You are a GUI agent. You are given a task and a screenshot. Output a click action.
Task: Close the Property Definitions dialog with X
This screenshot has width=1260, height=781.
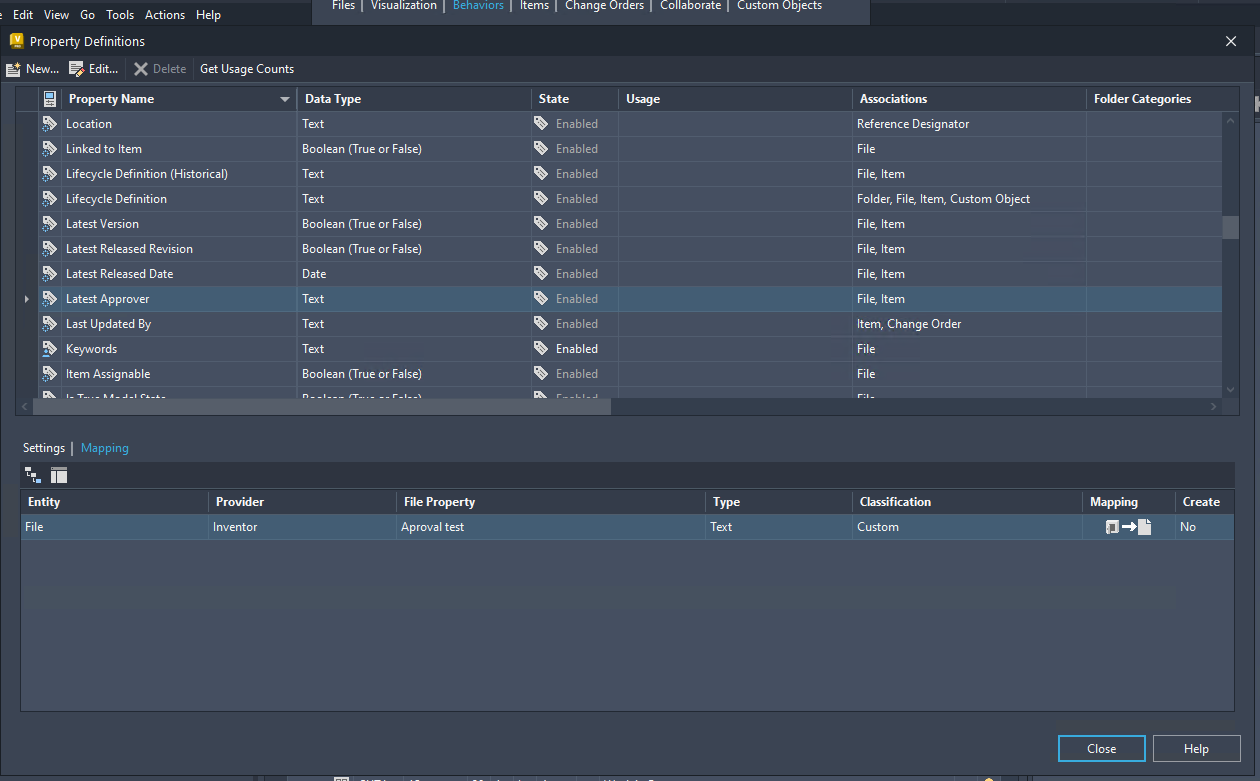[x=1231, y=41]
